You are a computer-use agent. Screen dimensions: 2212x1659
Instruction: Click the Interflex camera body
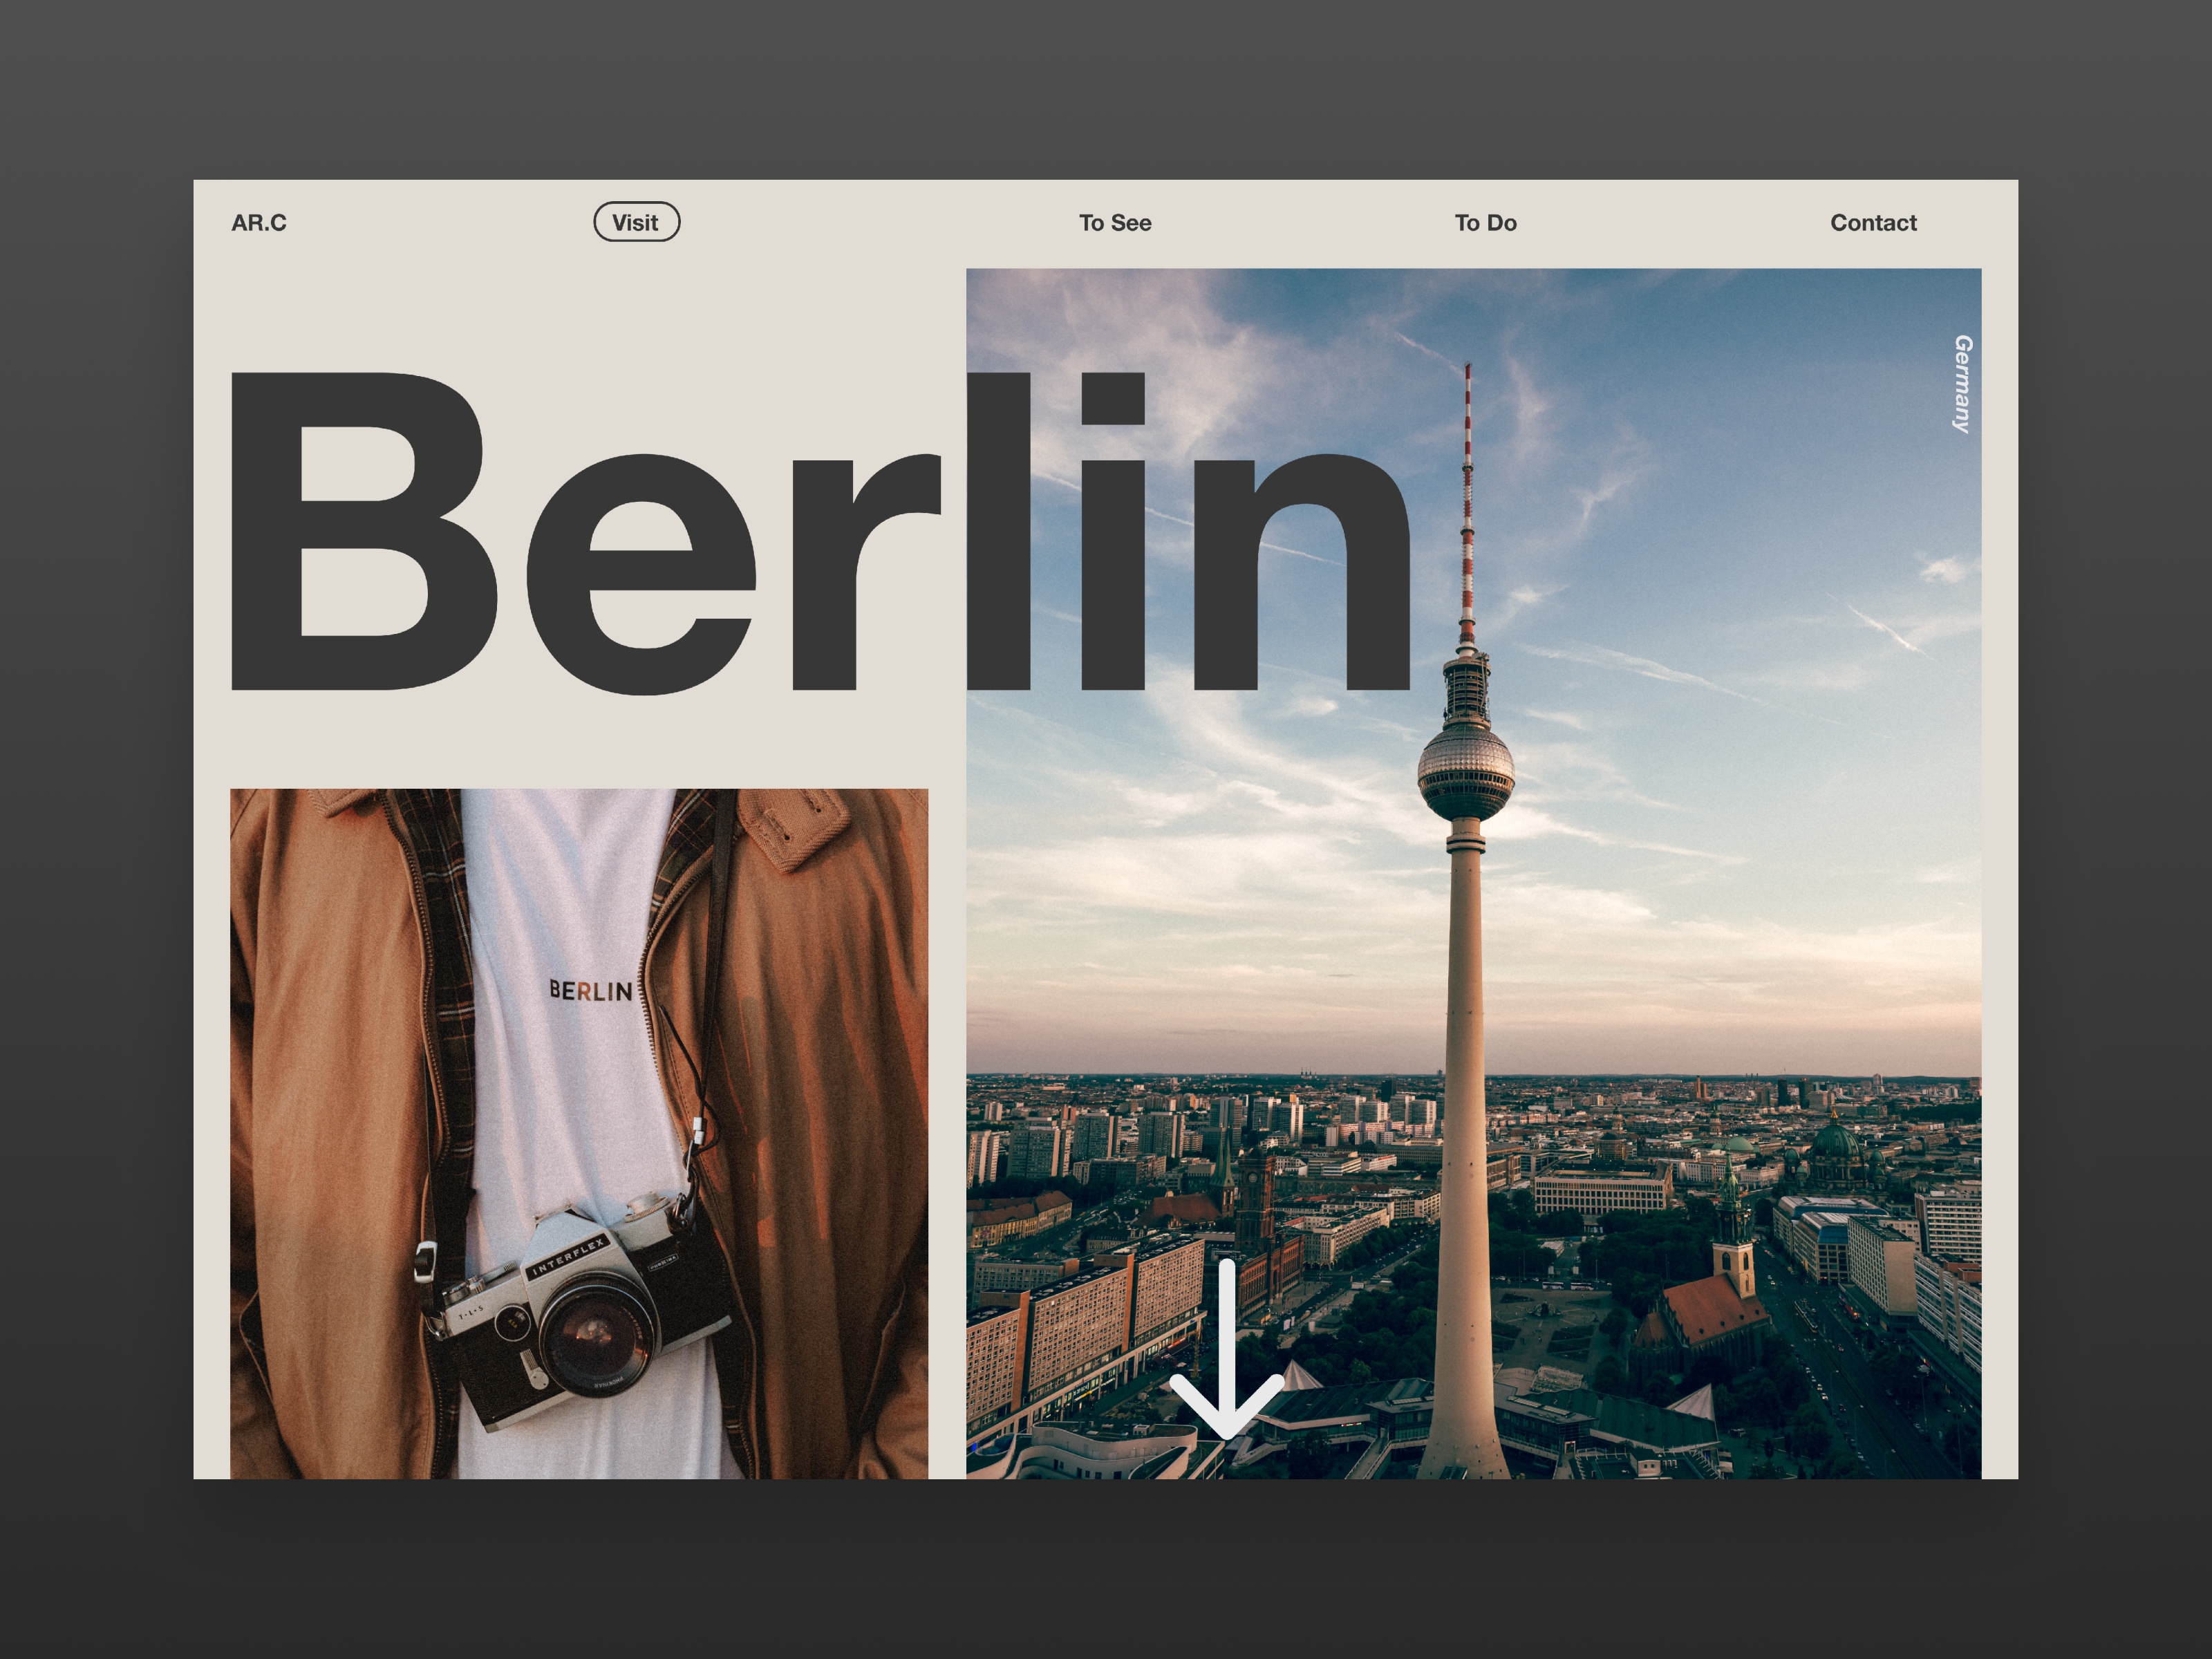pyautogui.click(x=574, y=1315)
